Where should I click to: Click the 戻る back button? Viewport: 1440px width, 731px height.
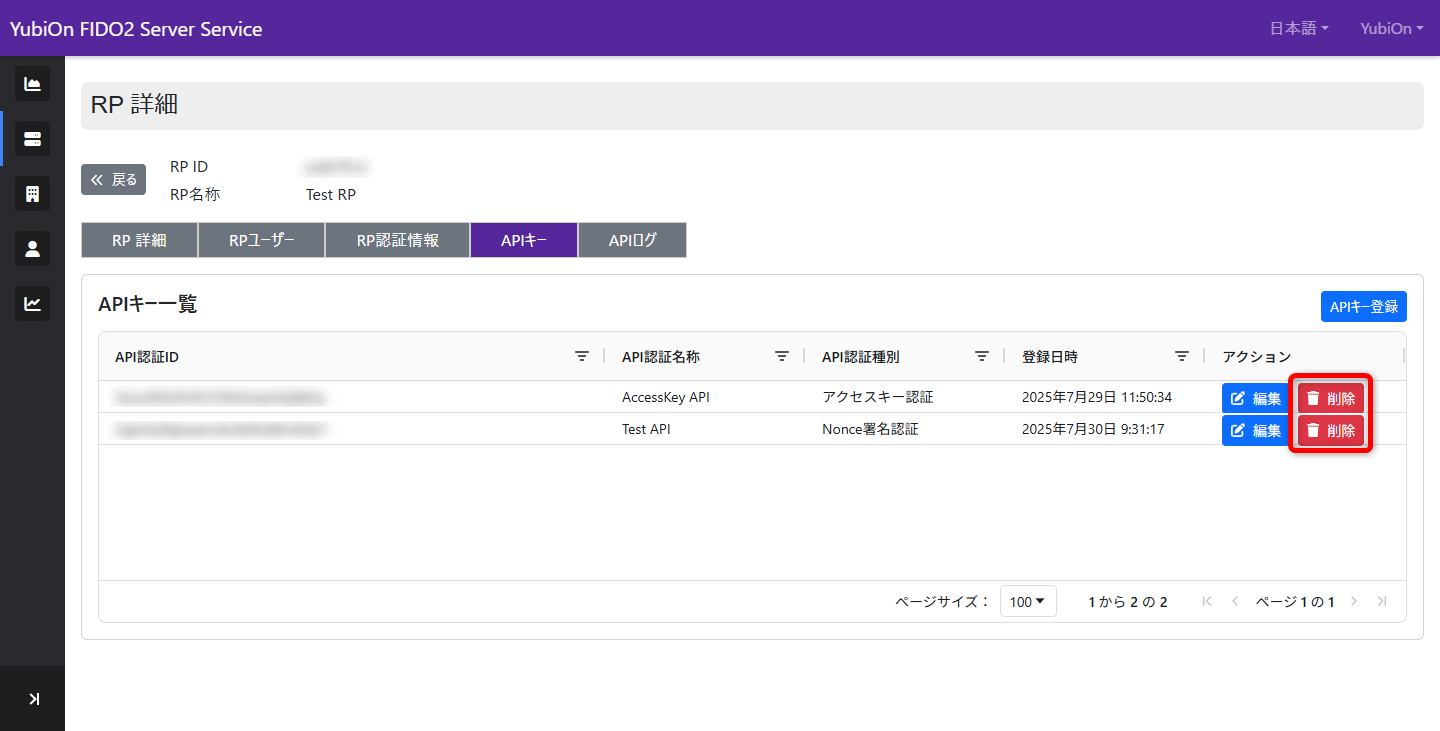(x=113, y=180)
